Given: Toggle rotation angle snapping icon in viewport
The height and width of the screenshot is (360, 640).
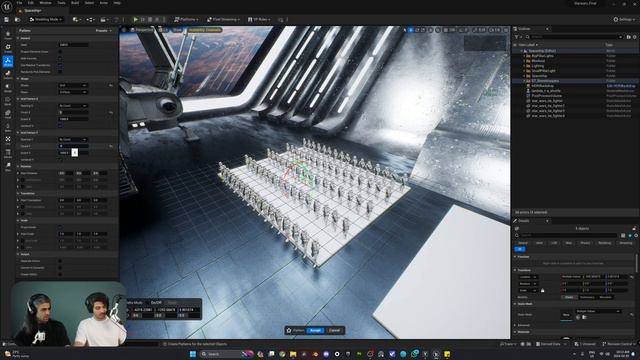Looking at the screenshot, I should point(461,30).
